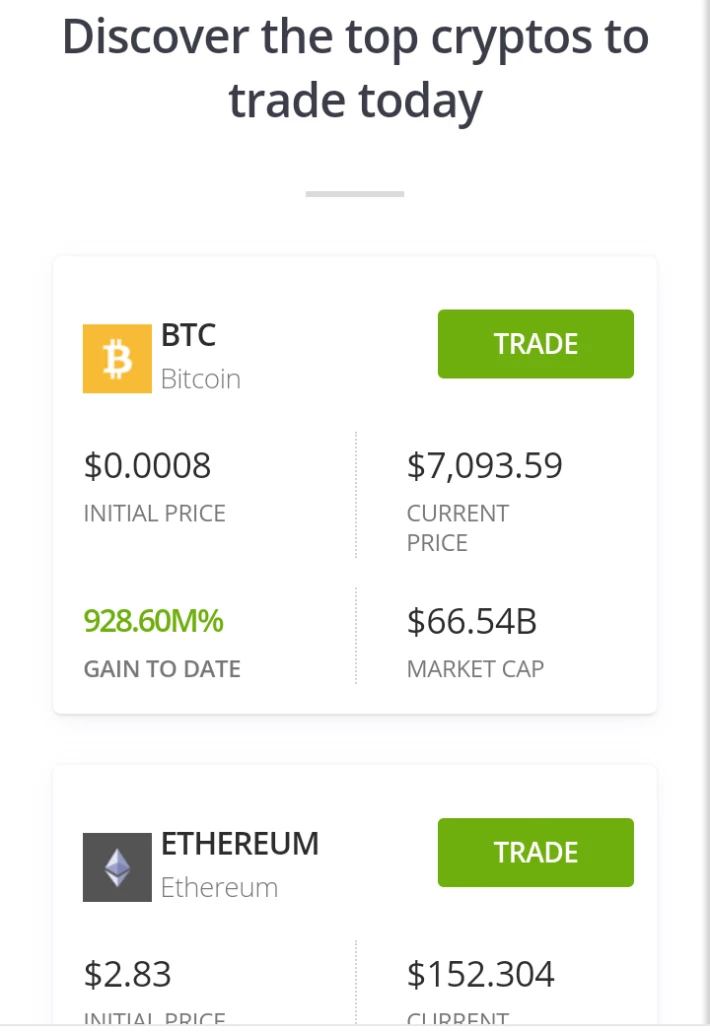Viewport: 710px width, 1033px height.
Task: Click the $2.83 Ethereum initial price
Action: click(x=127, y=974)
